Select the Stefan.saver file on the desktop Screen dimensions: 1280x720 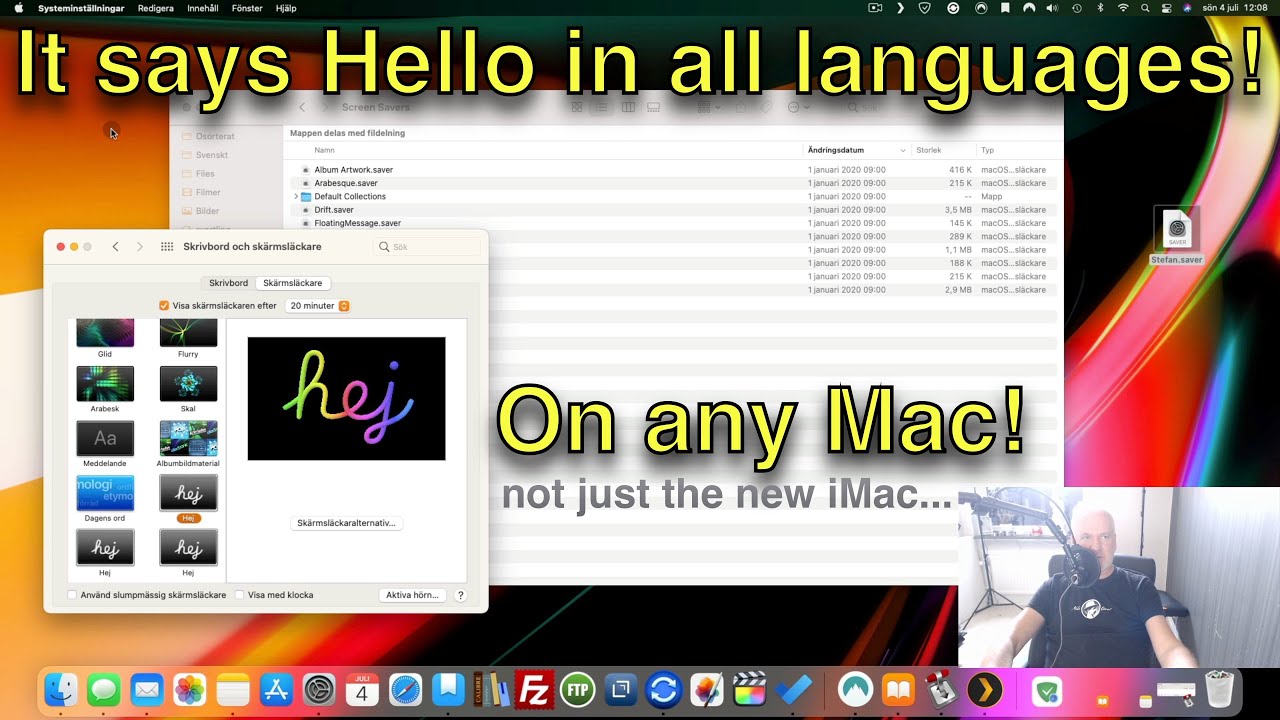(x=1177, y=236)
